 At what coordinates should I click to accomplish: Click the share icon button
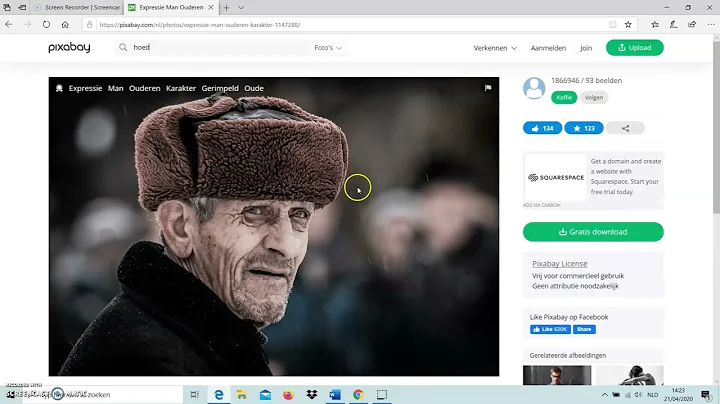[625, 128]
